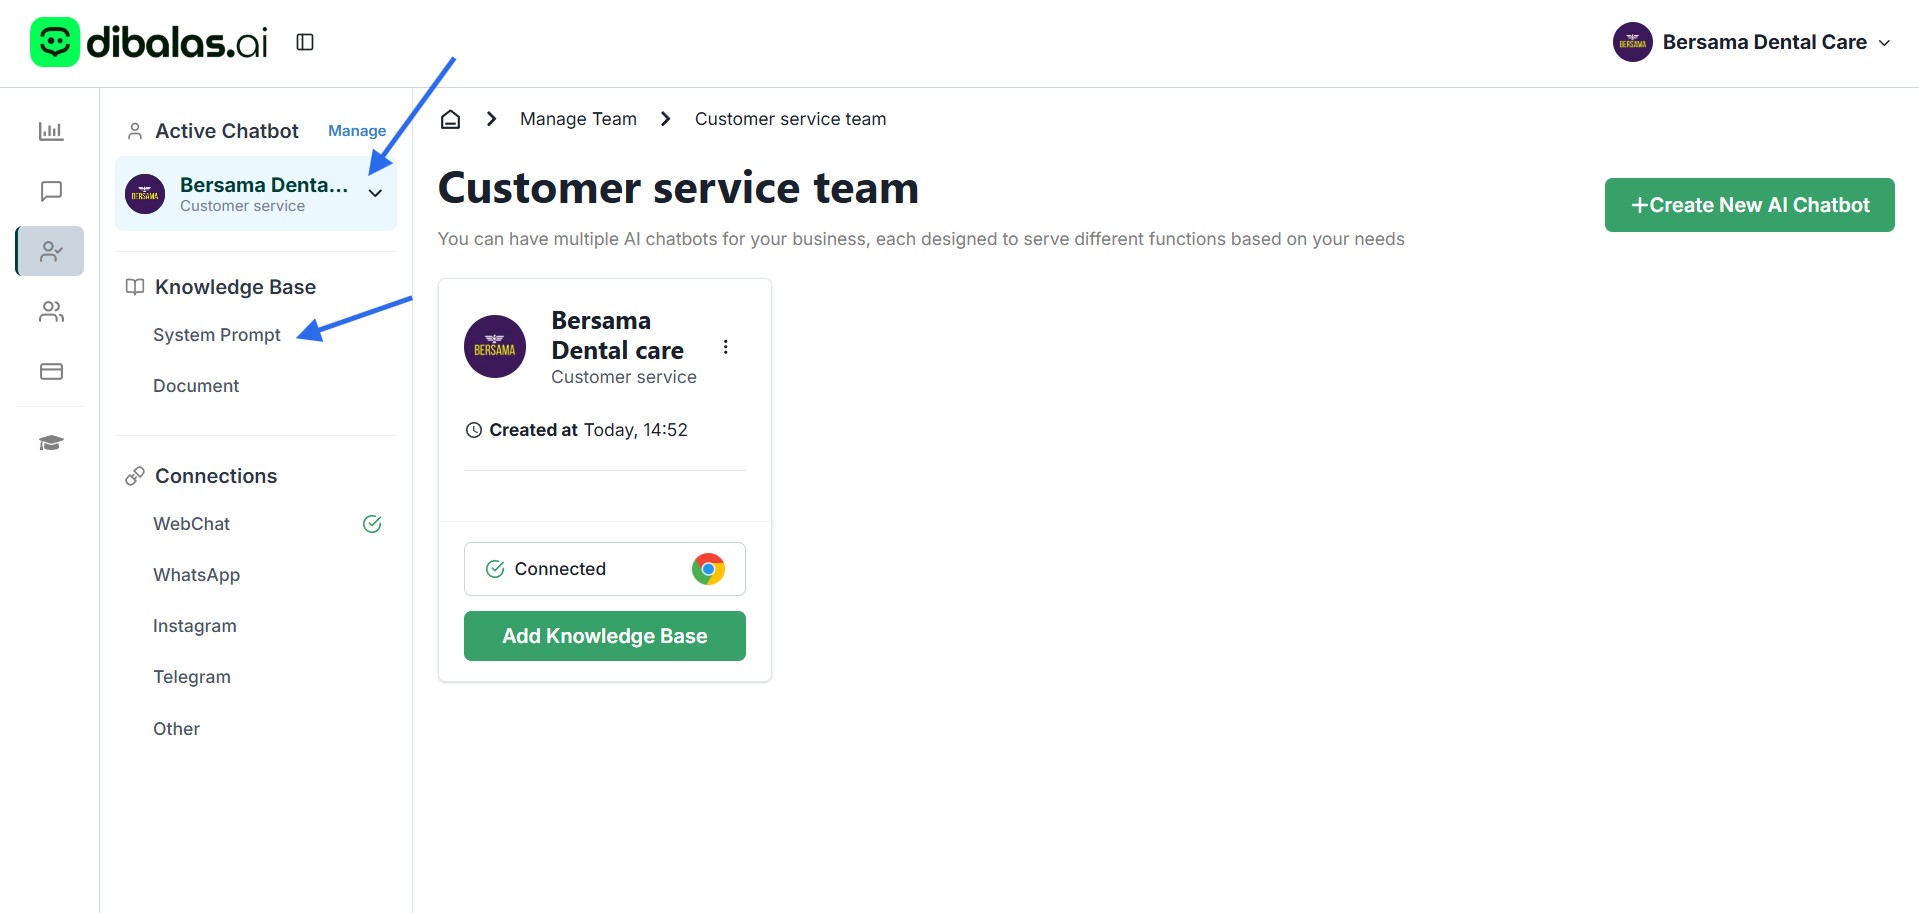Open three-dot menu on Bersama Dental care card
This screenshot has width=1919, height=913.
point(725,347)
